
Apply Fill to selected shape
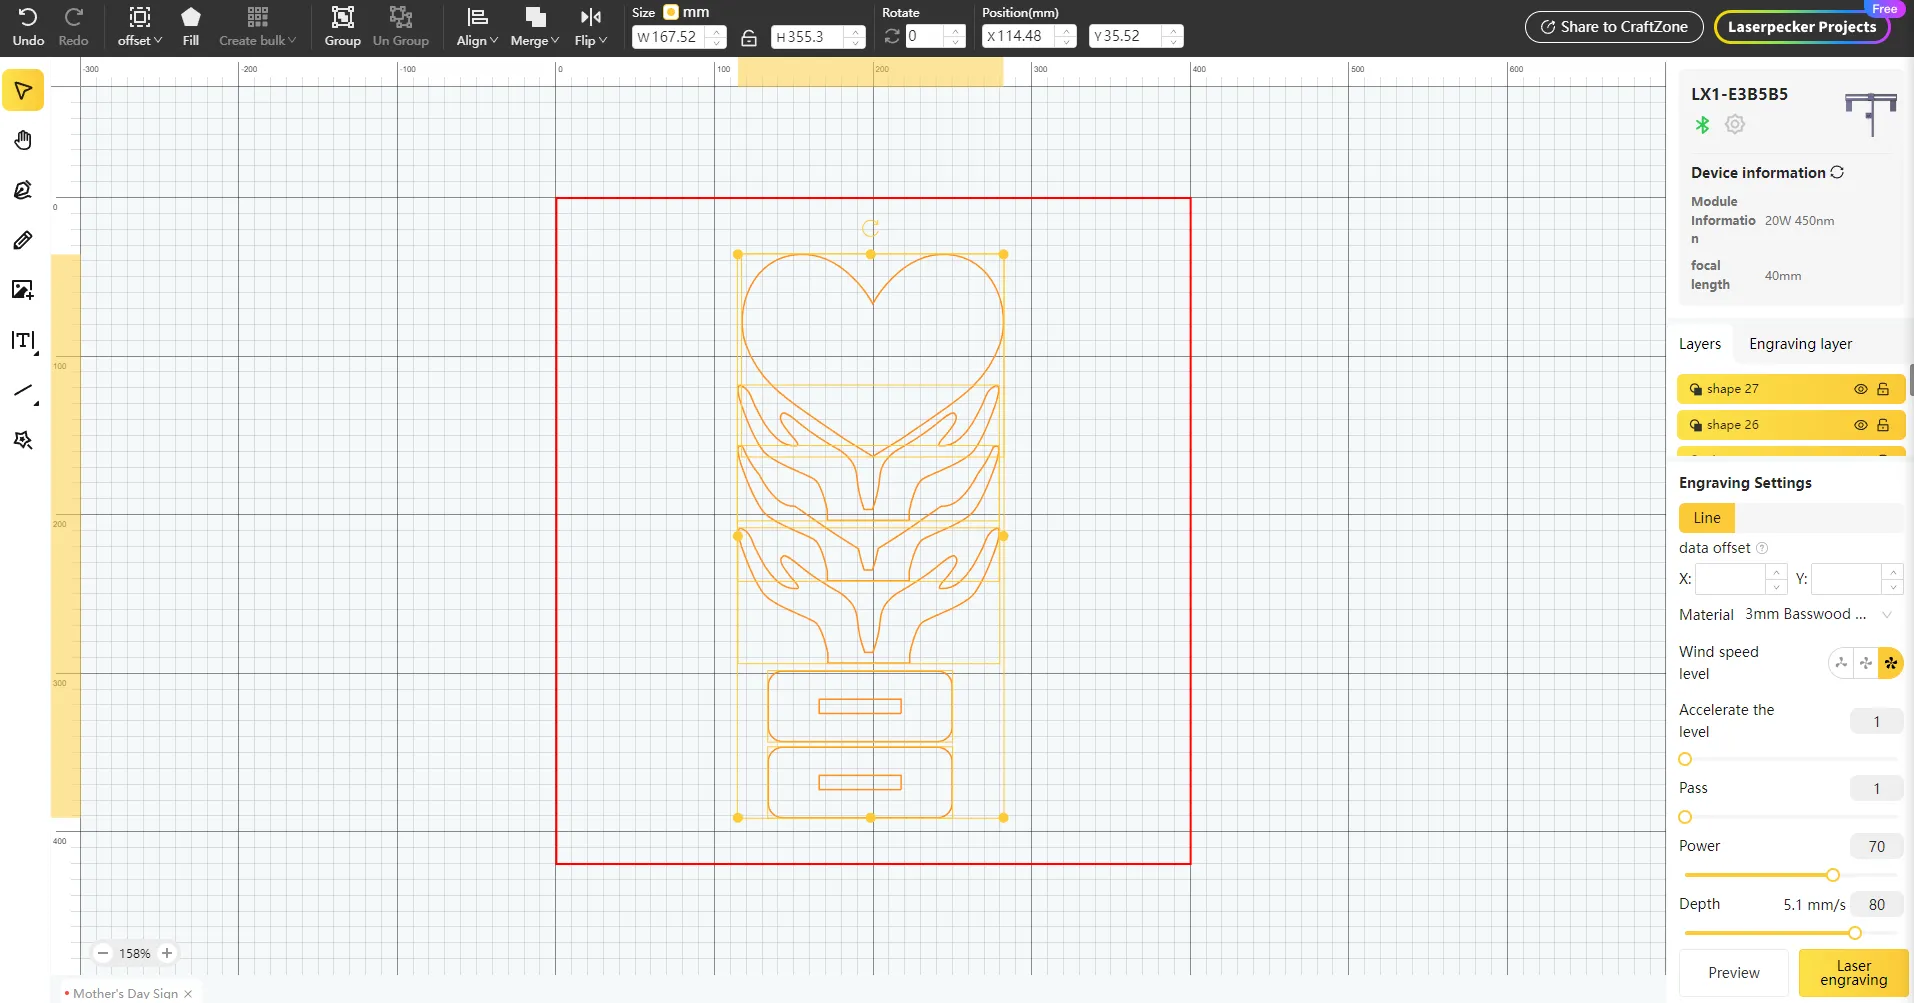click(x=191, y=27)
